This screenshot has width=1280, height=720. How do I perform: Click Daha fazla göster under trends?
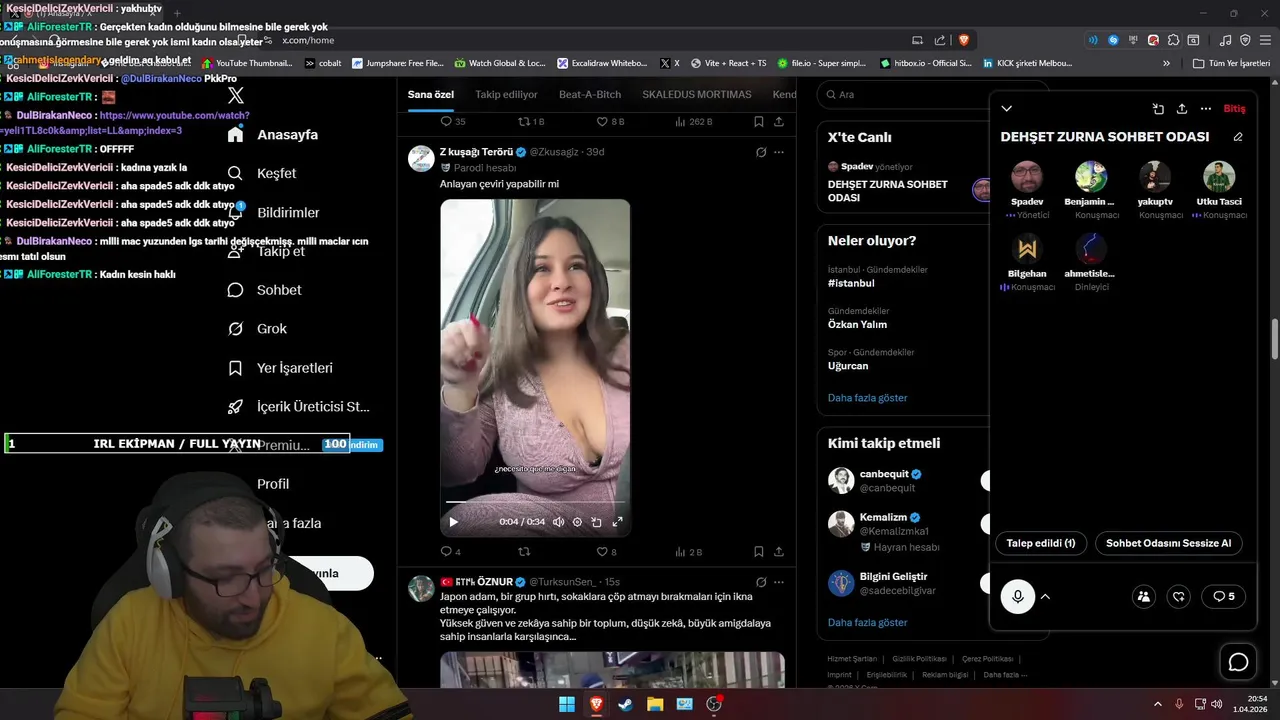867,398
